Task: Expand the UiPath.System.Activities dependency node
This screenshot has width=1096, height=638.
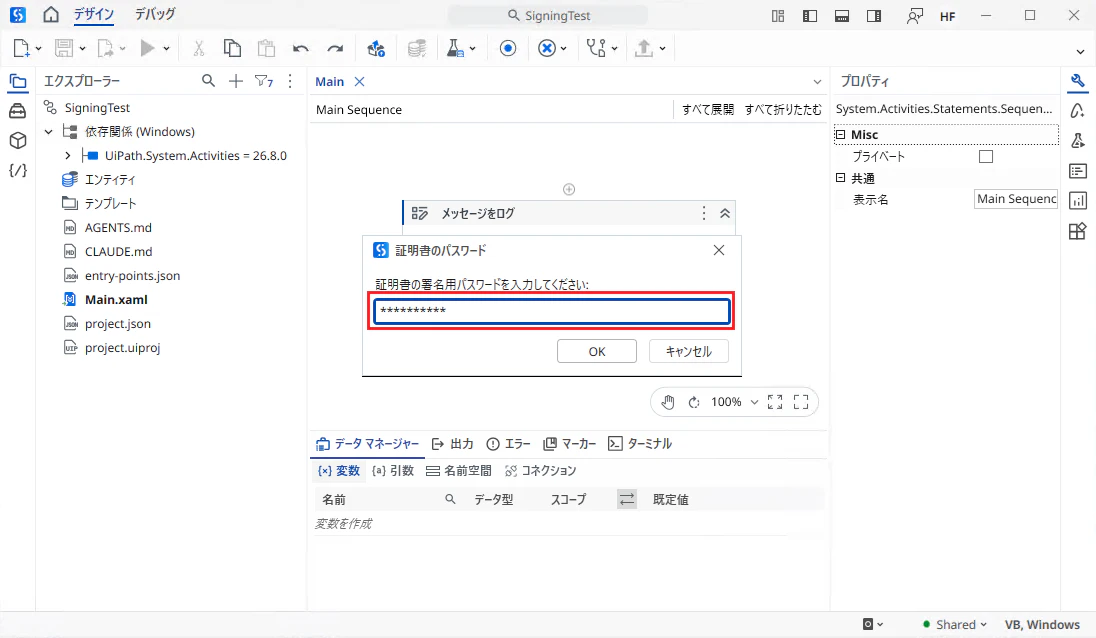Action: 68,155
